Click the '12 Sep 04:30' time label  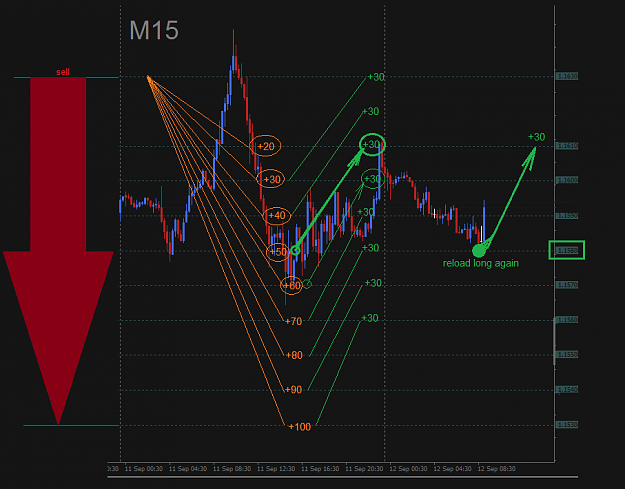point(452,469)
